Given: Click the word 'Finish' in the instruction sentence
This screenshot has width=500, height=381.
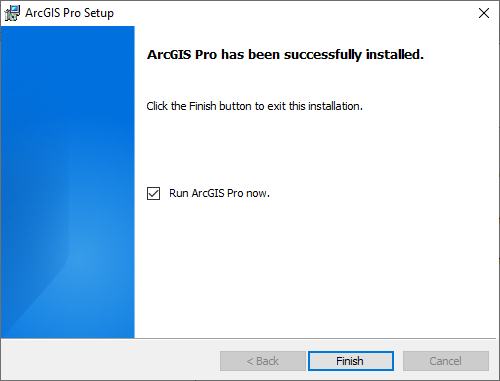Looking at the screenshot, I should (x=203, y=106).
